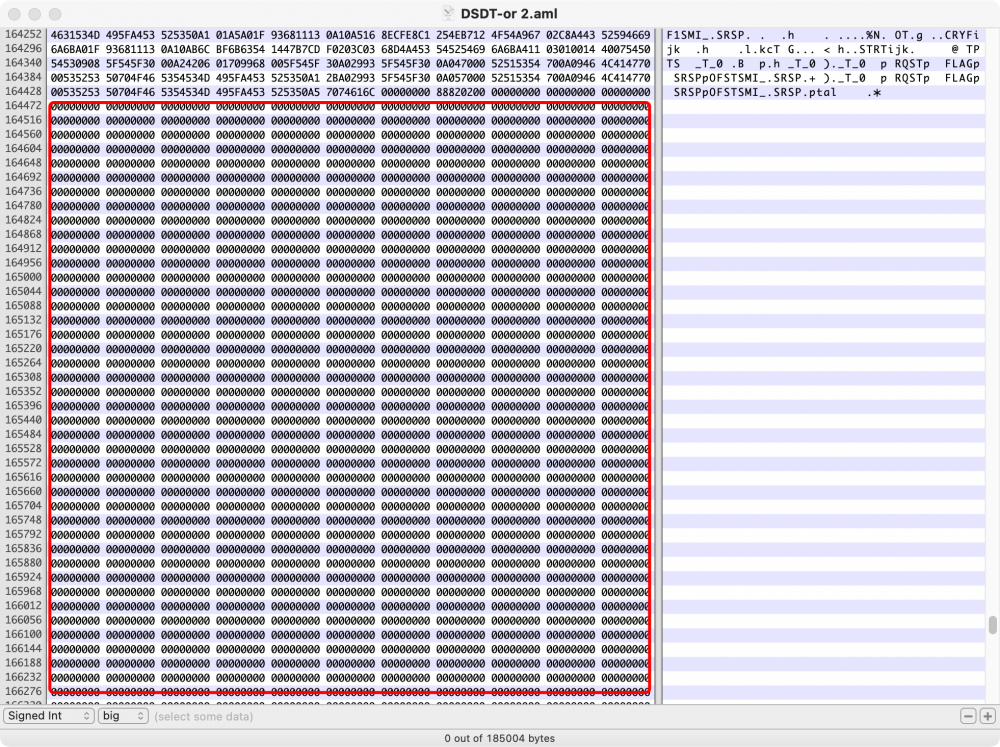Image resolution: width=1000 pixels, height=747 pixels.
Task: Select hex value 40075450
Action: (x=626, y=49)
